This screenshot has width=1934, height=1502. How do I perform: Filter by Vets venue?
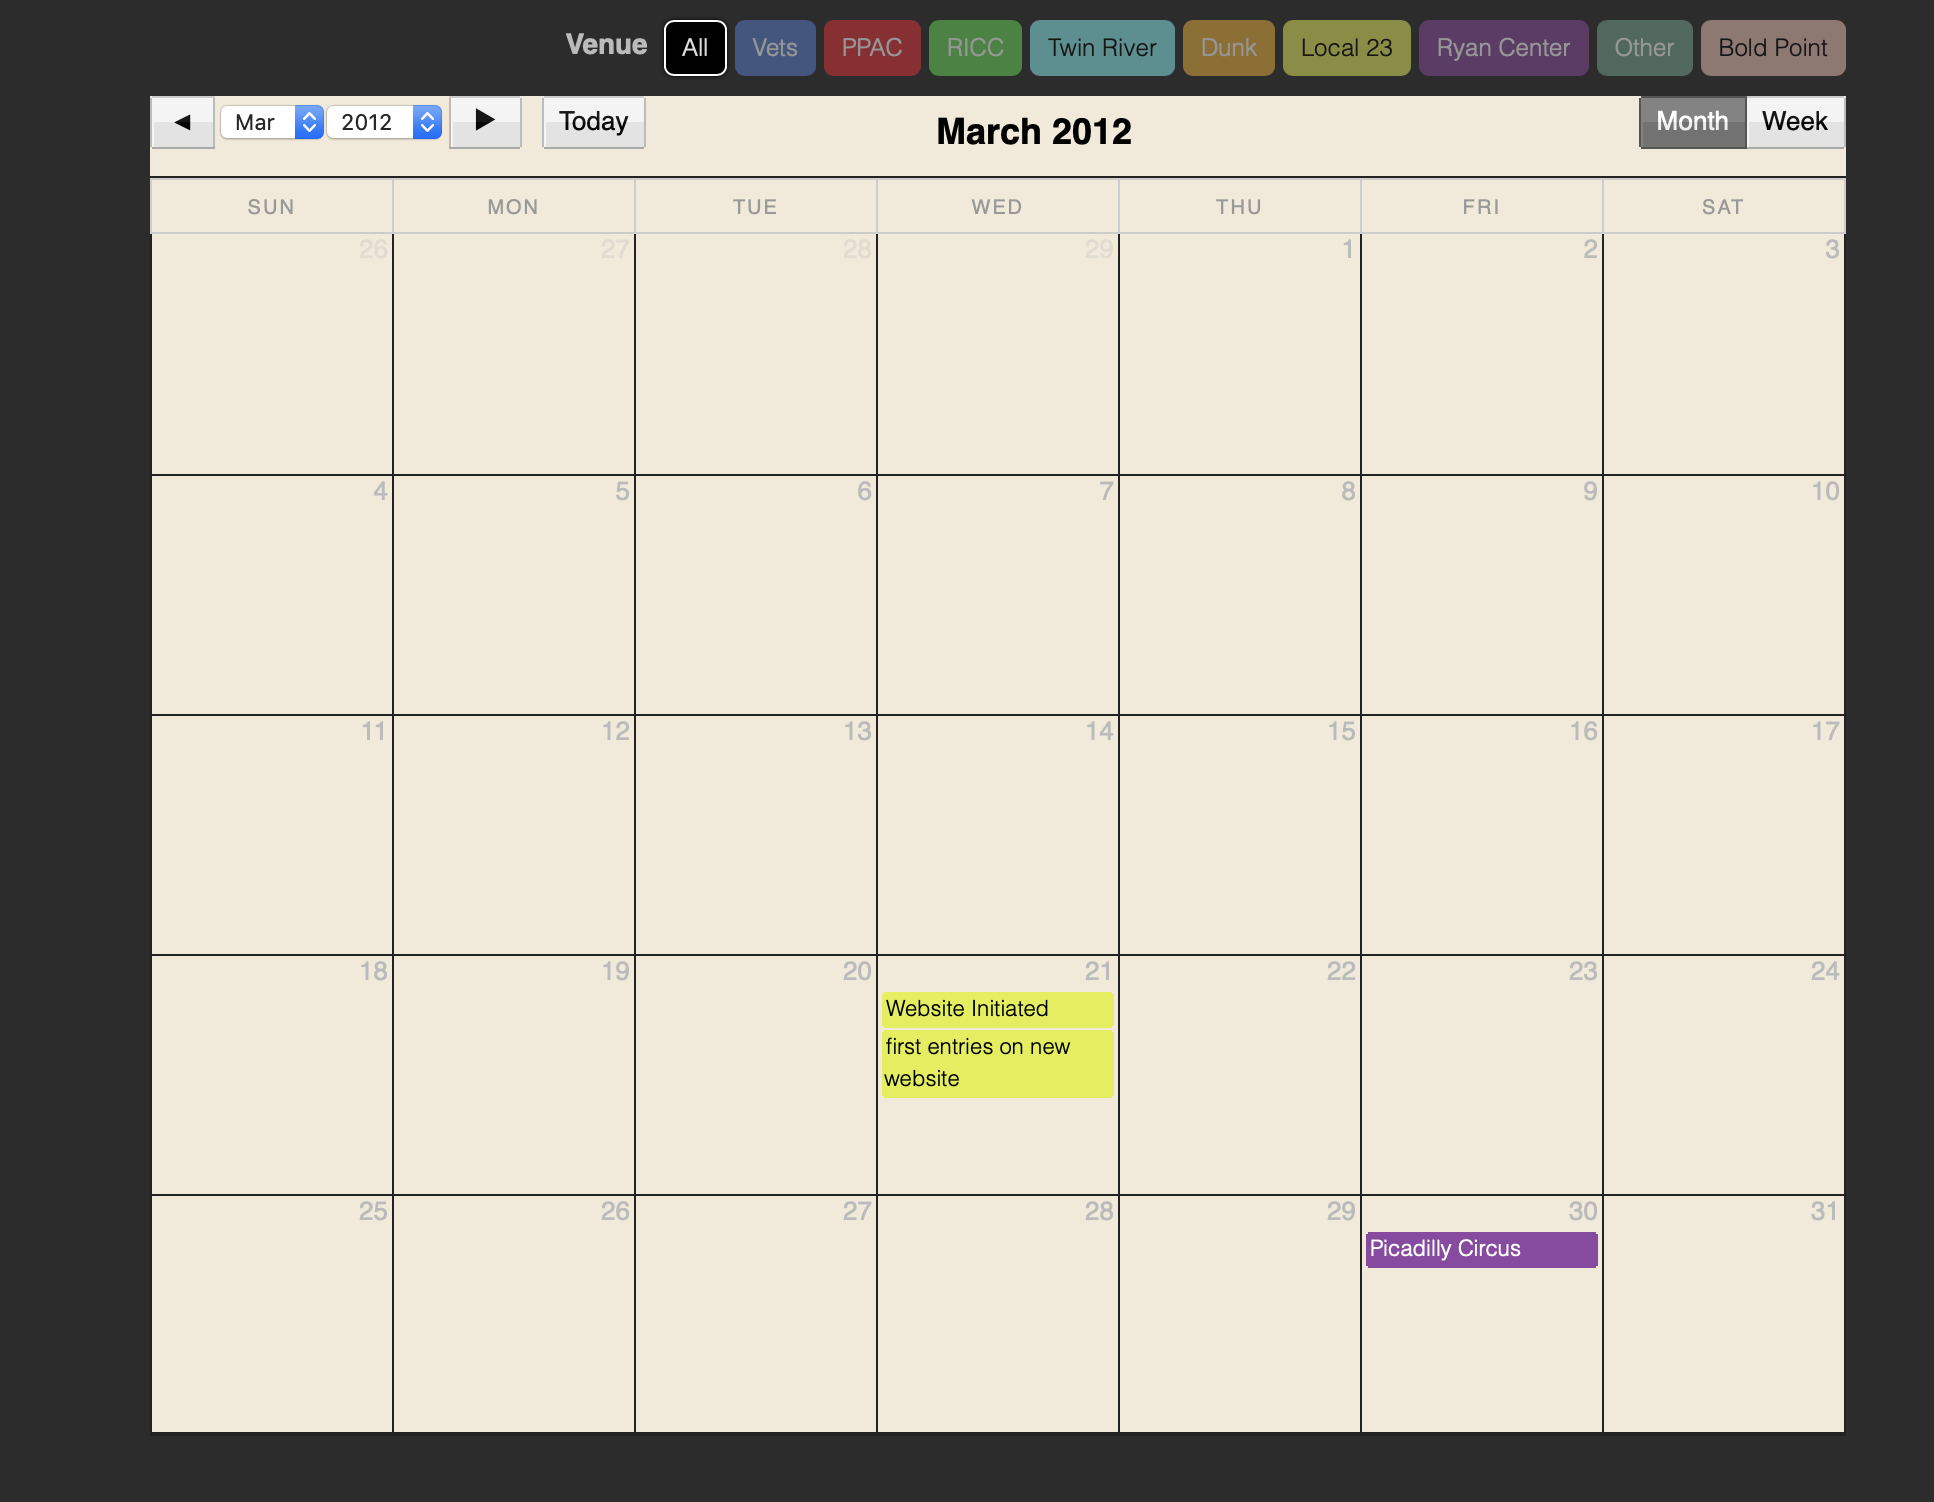[775, 48]
